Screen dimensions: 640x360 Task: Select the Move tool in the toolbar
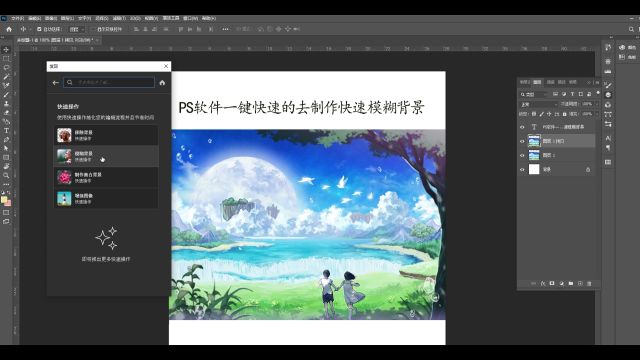point(6,49)
